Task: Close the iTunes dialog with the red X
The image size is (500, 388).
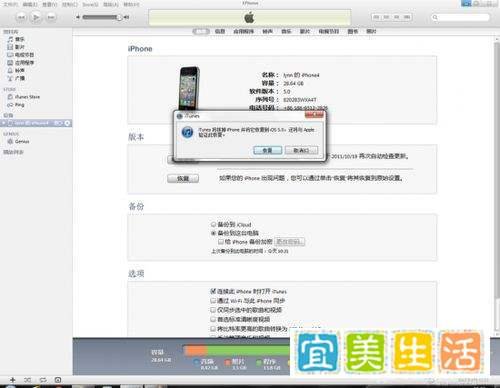Action: [x=314, y=115]
